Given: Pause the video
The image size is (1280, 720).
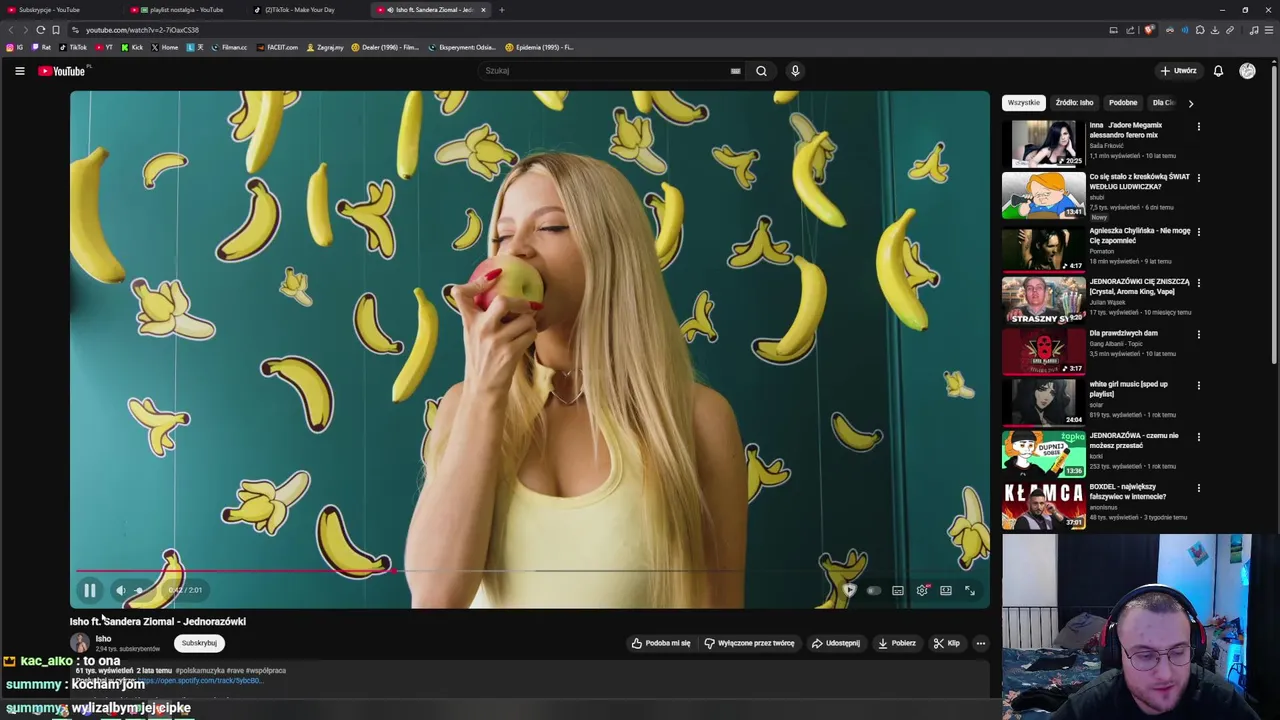Looking at the screenshot, I should pos(90,591).
